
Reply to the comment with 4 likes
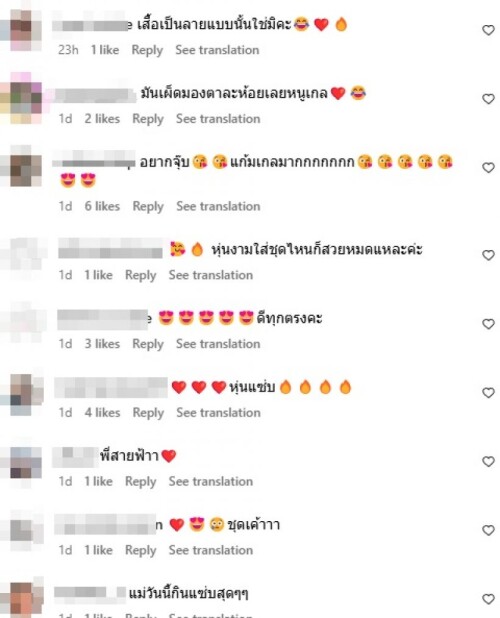click(x=148, y=413)
